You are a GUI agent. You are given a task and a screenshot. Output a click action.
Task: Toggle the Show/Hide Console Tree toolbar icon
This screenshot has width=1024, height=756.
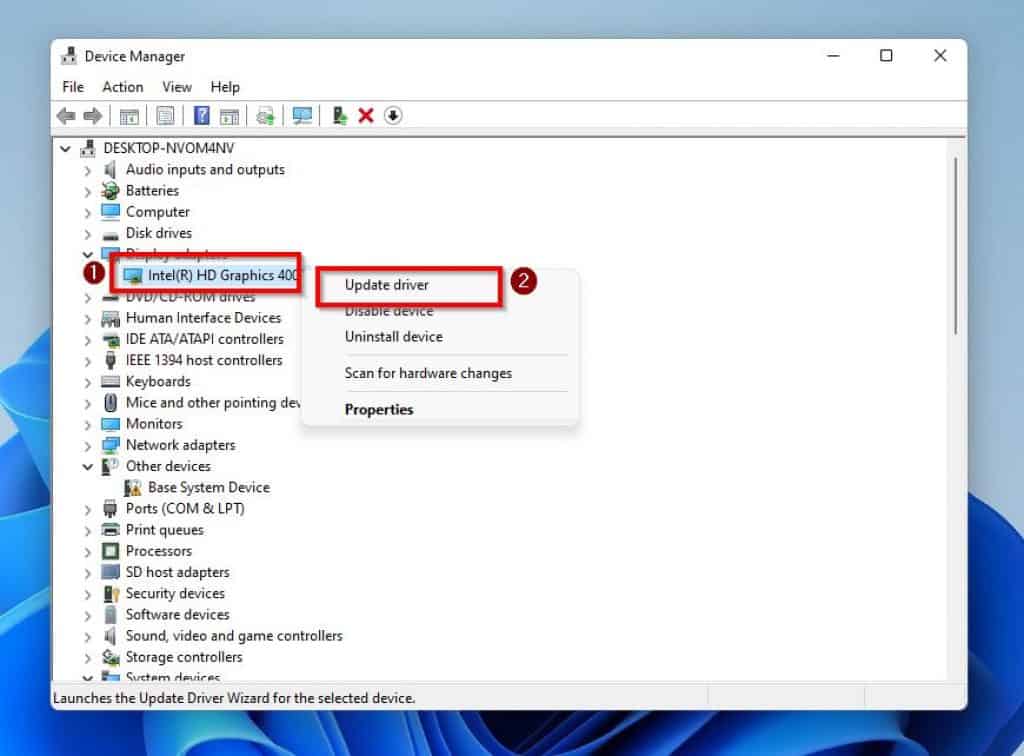(x=129, y=116)
